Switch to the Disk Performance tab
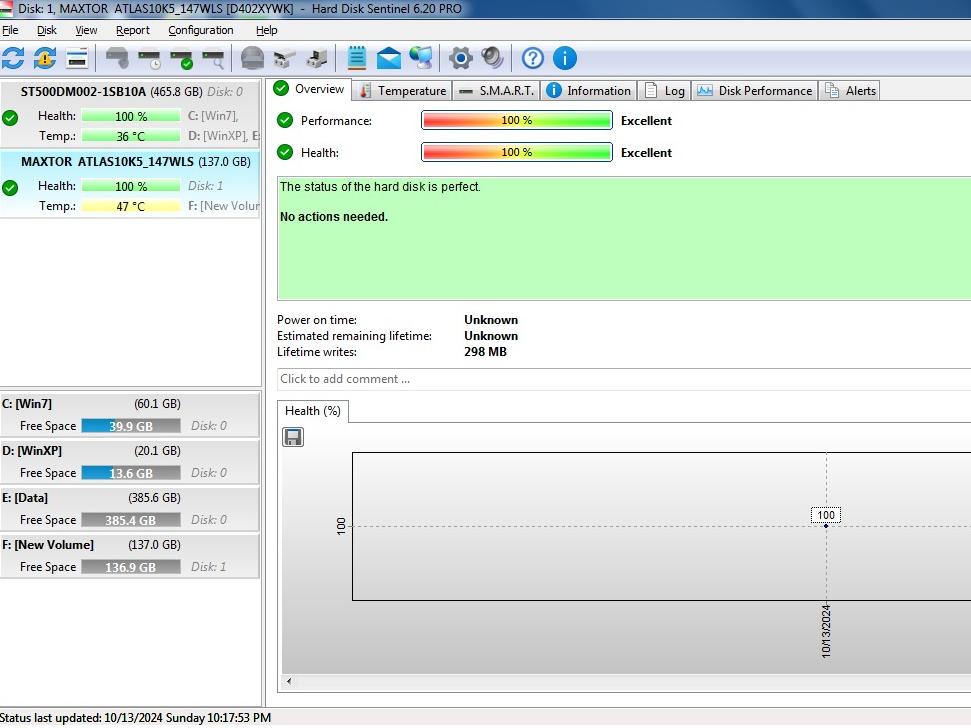 tap(755, 91)
